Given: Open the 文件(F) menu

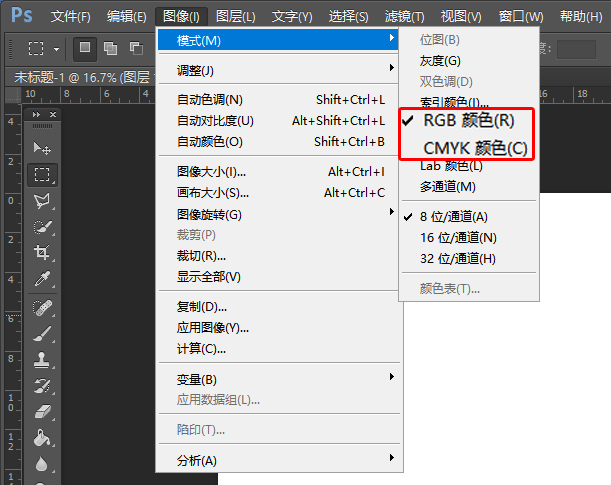Looking at the screenshot, I should click(71, 17).
